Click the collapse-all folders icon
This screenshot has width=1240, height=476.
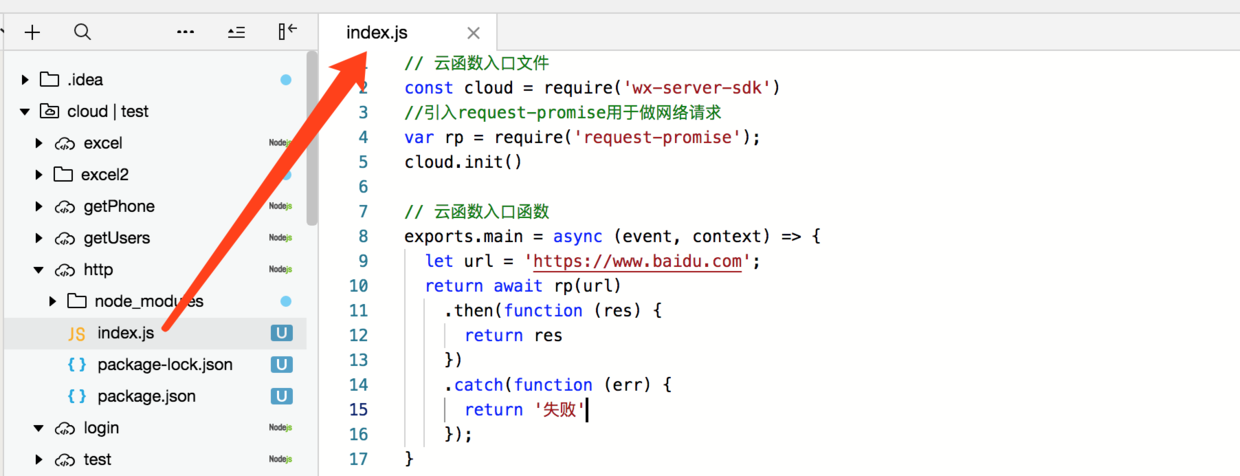(236, 32)
